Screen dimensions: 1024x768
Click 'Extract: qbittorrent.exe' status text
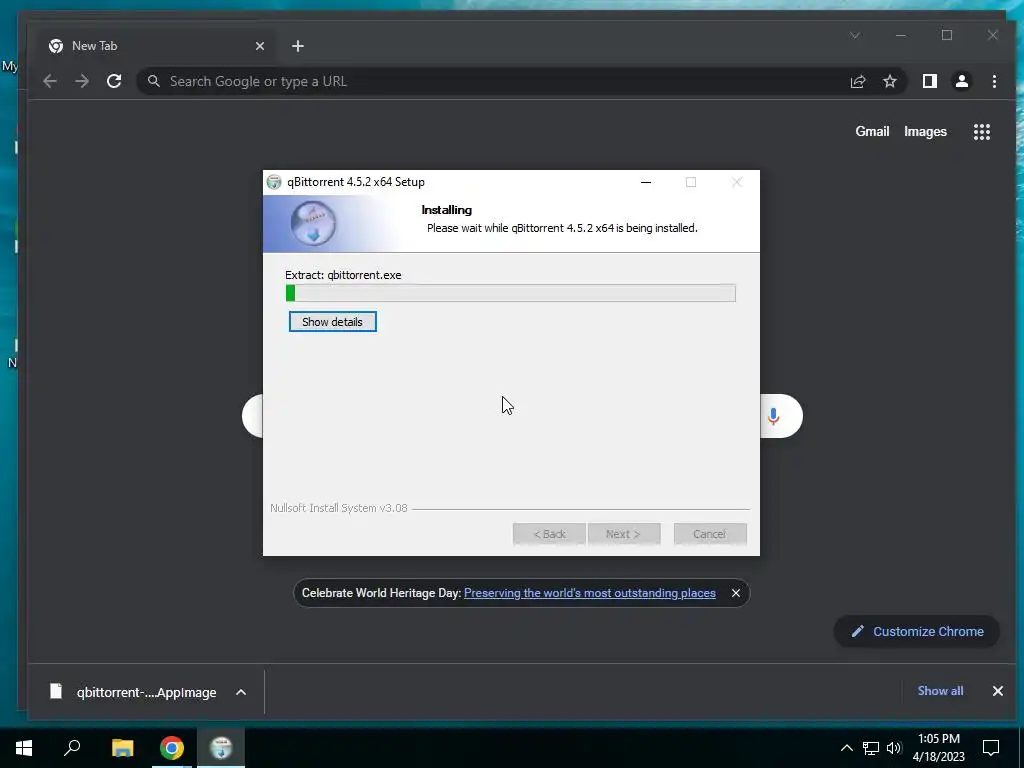point(344,275)
